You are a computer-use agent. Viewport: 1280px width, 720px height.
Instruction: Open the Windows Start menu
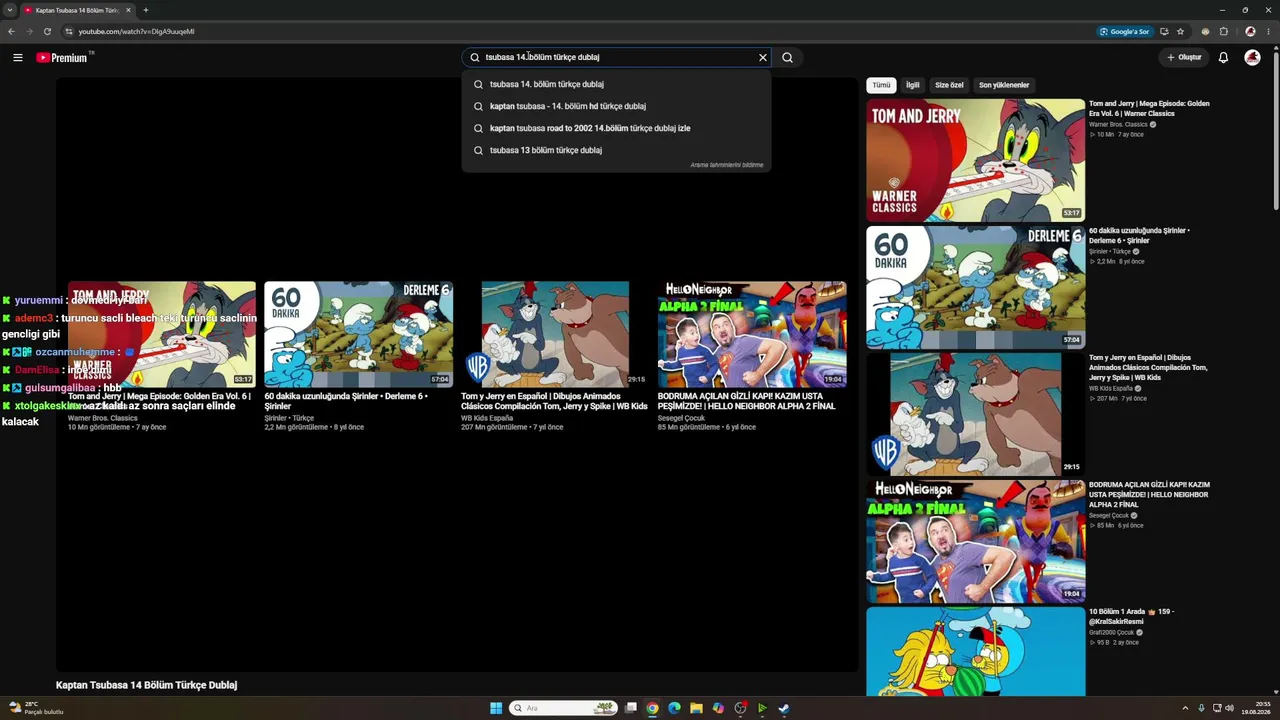pyautogui.click(x=496, y=708)
